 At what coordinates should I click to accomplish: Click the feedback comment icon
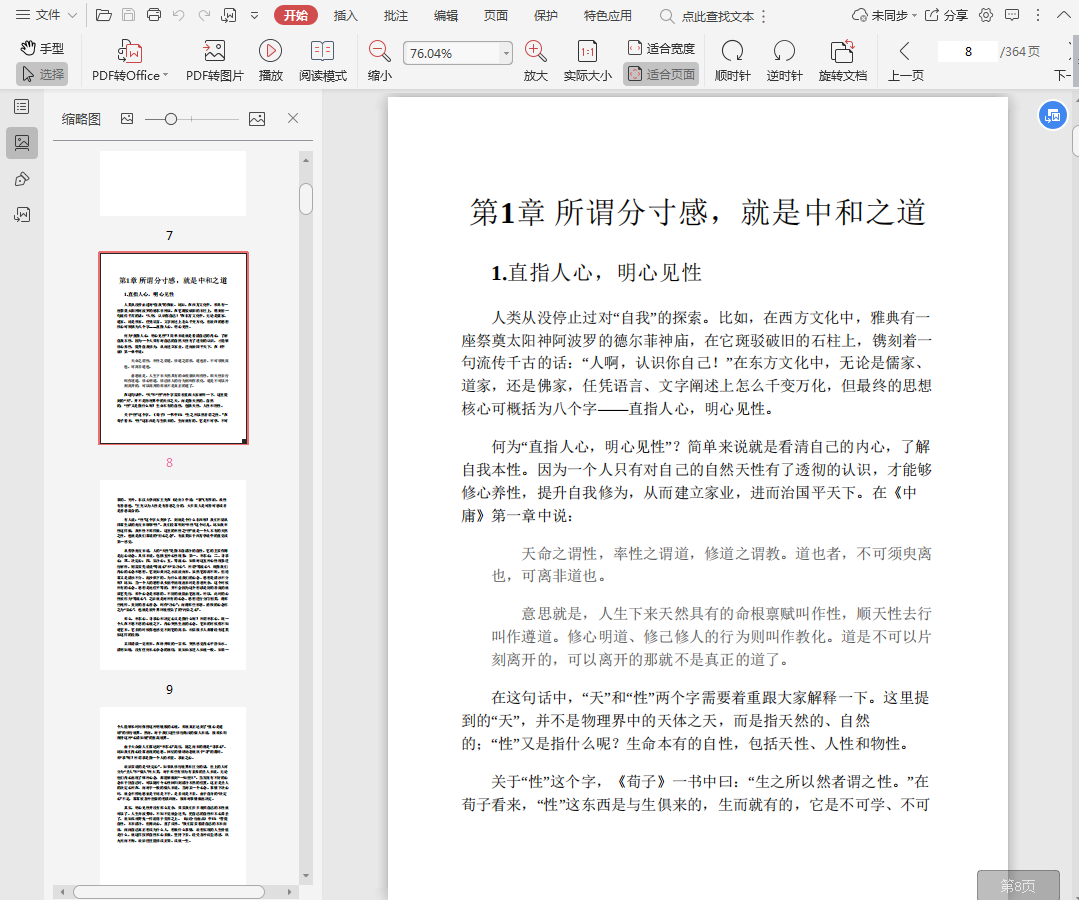1012,15
